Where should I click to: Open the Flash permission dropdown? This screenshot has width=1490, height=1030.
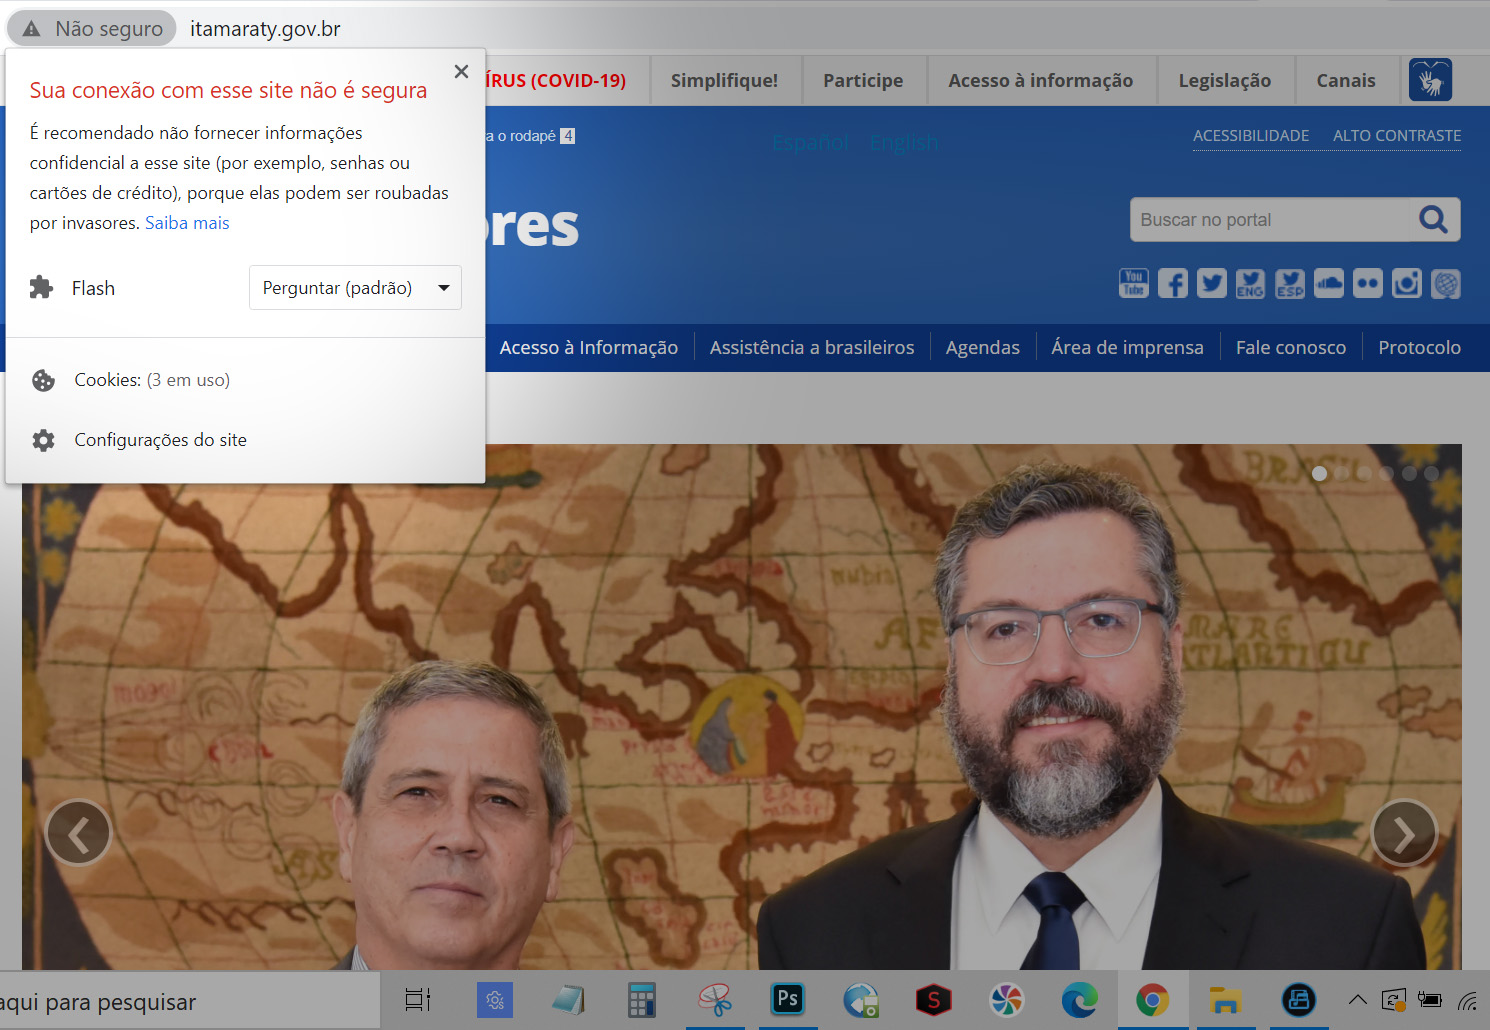pos(355,288)
